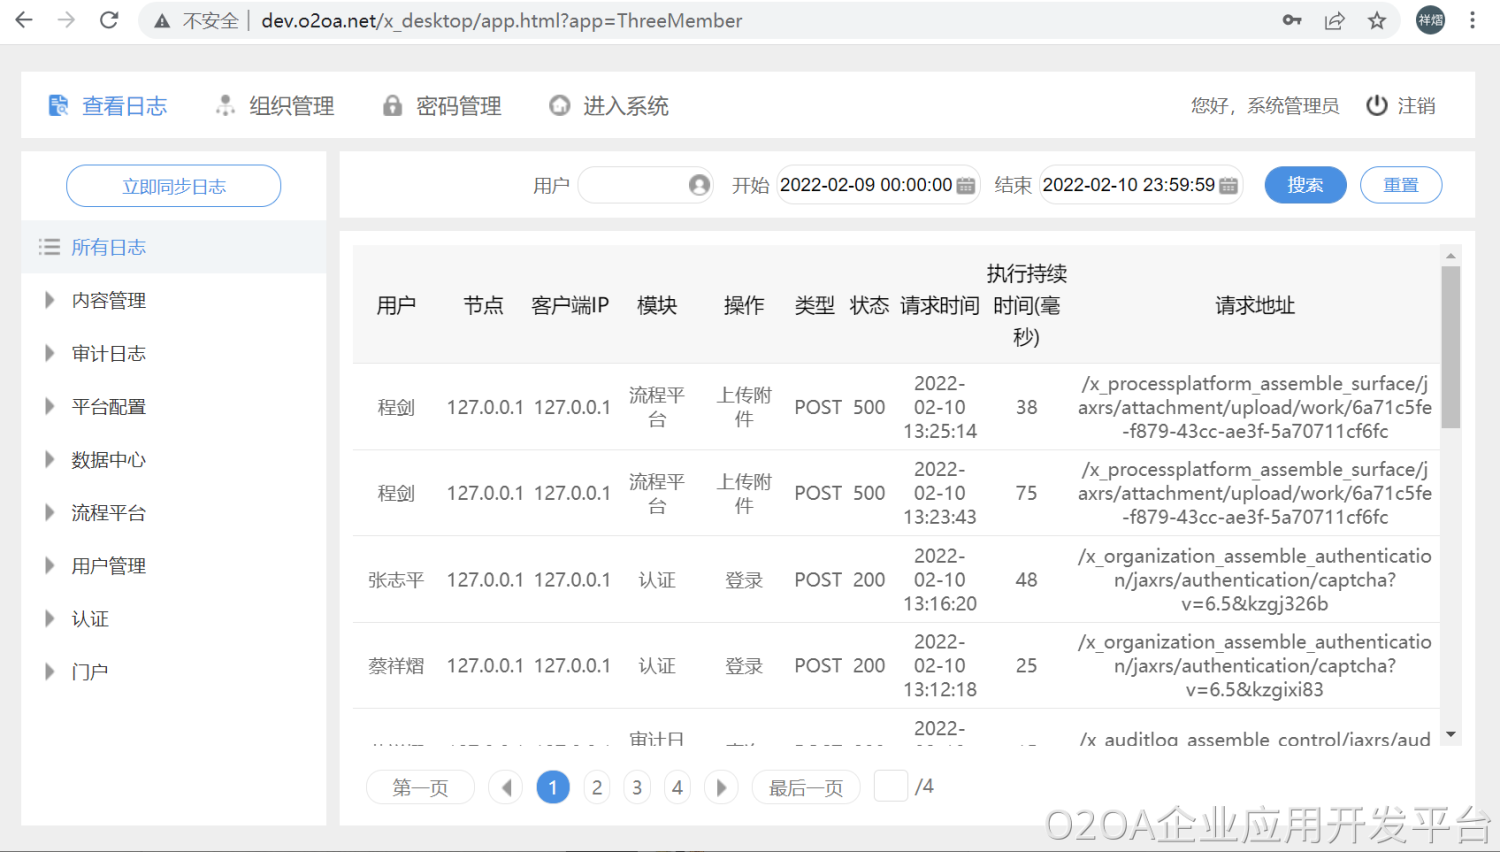This screenshot has width=1500, height=852.
Task: Click the user picker icon in 用户 field
Action: pyautogui.click(x=699, y=185)
